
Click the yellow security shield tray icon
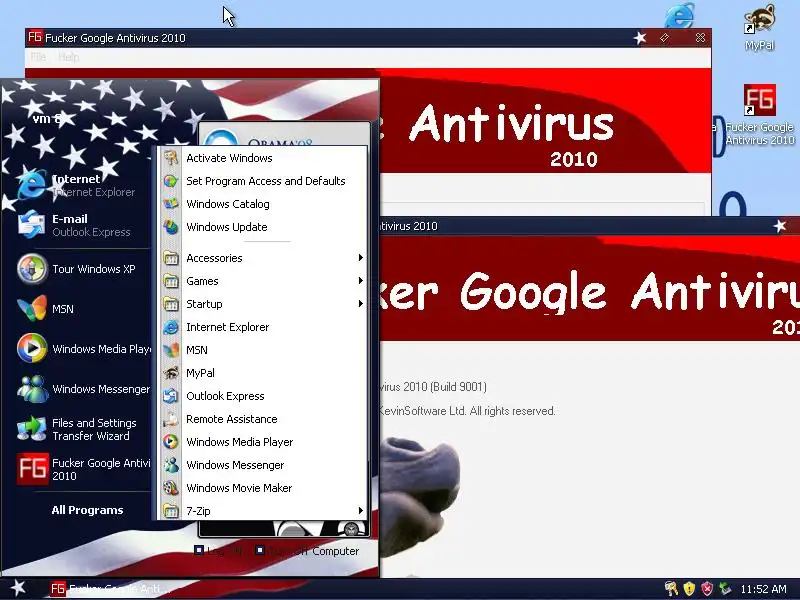[x=689, y=589]
